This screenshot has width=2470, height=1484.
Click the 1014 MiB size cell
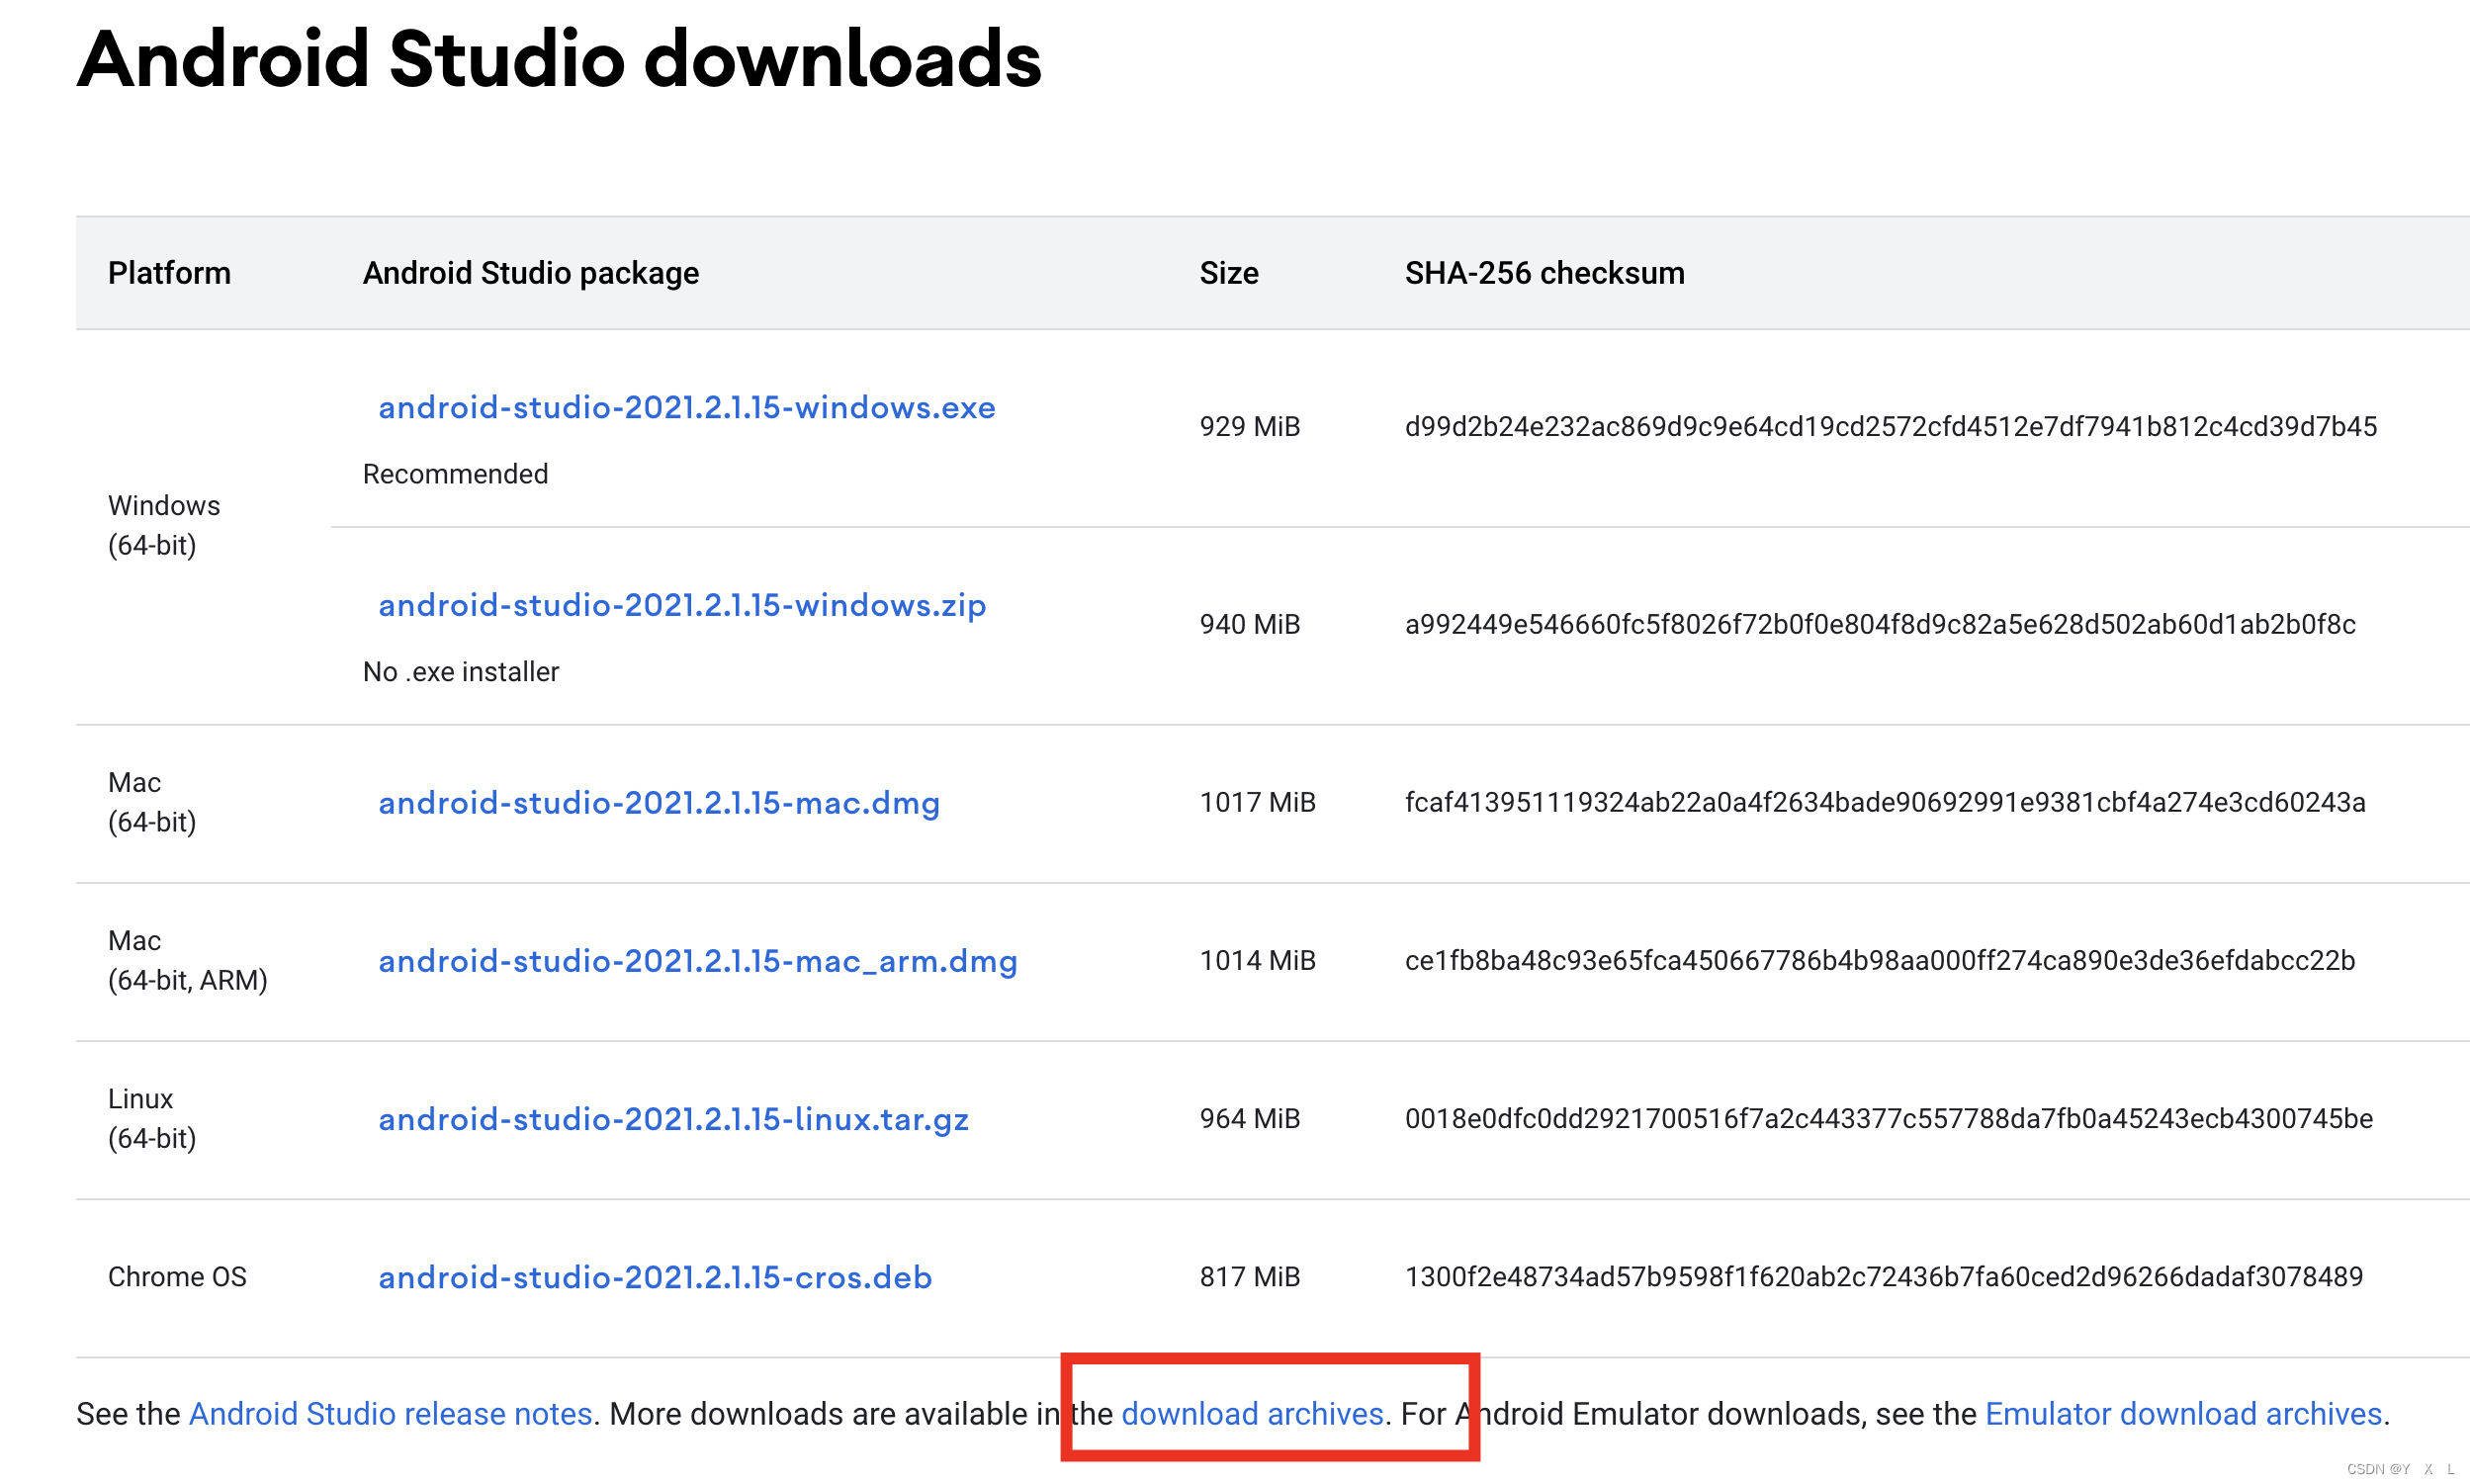[1257, 961]
